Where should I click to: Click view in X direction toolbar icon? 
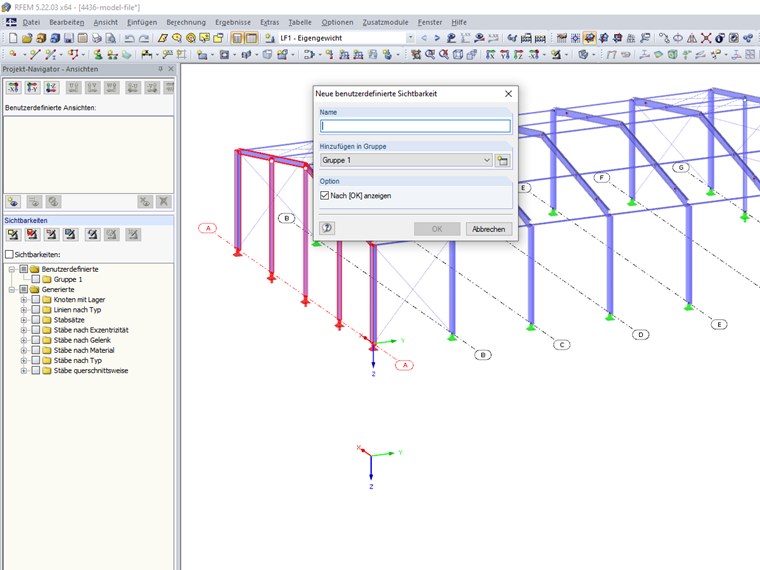[491, 54]
